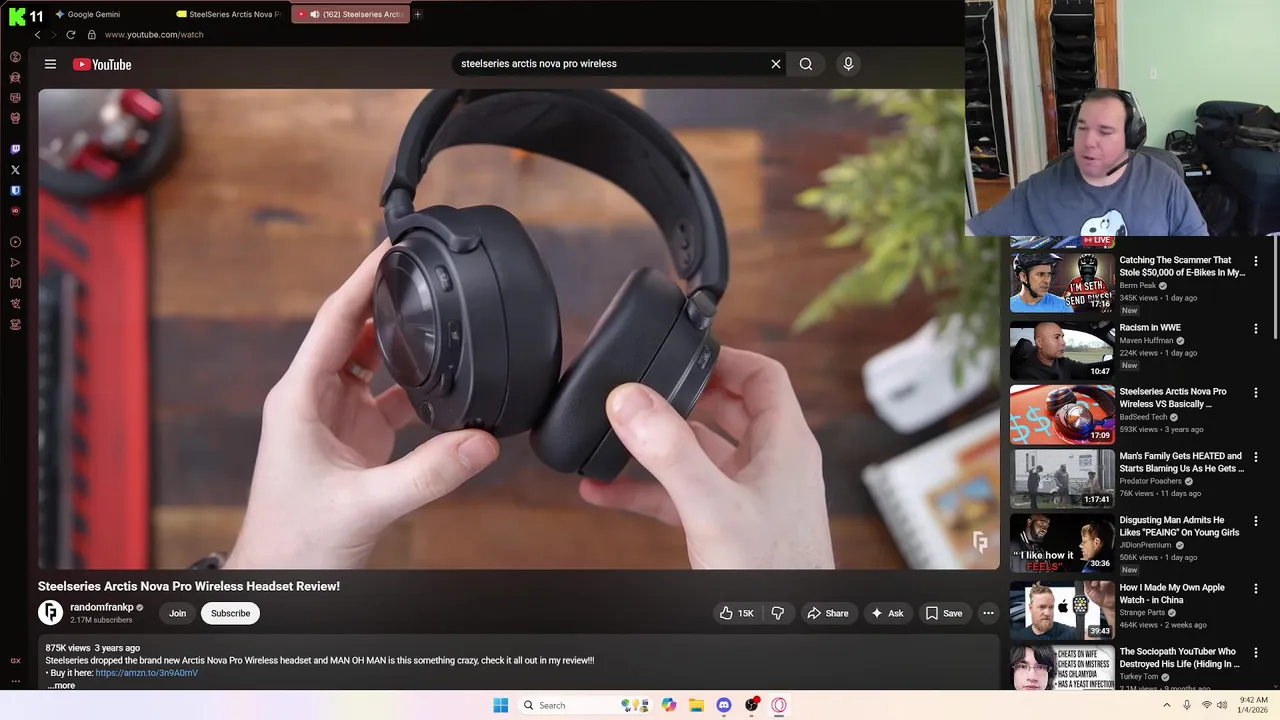This screenshot has height=720, width=1280.
Task: Click the main video player area
Action: click(518, 328)
